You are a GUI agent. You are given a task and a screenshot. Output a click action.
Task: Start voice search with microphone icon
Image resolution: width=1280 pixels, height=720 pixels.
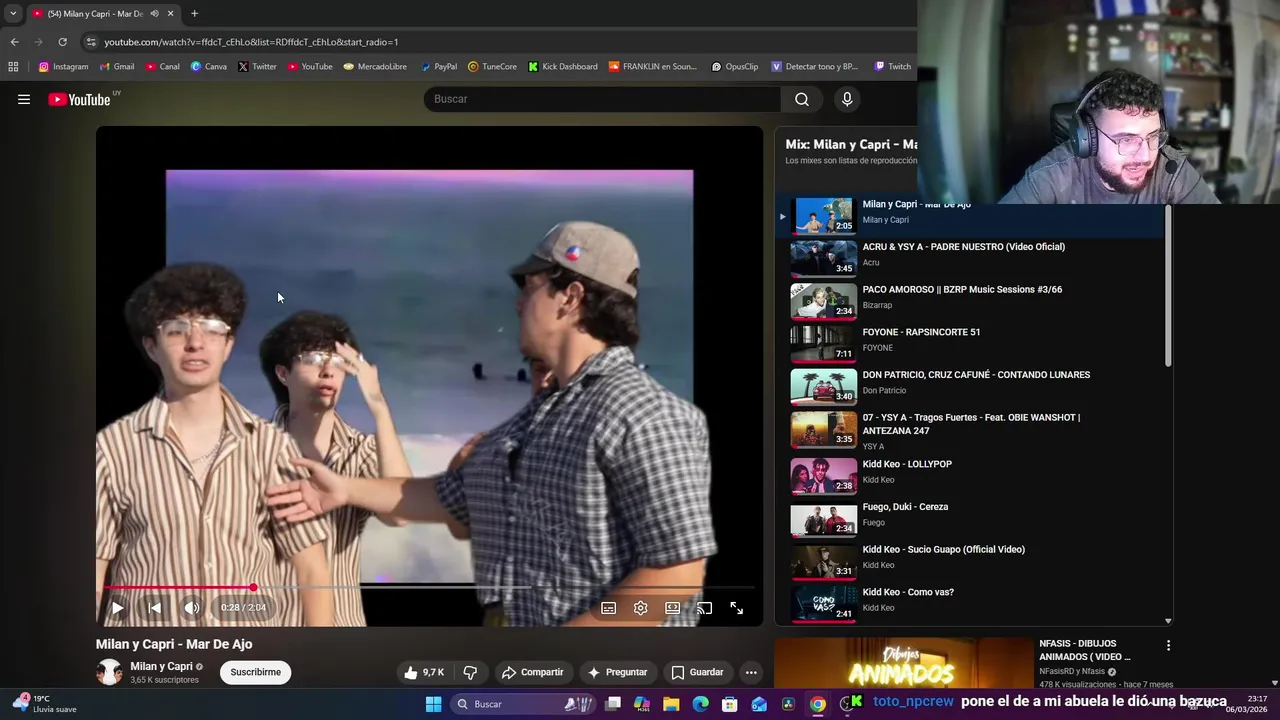847,99
